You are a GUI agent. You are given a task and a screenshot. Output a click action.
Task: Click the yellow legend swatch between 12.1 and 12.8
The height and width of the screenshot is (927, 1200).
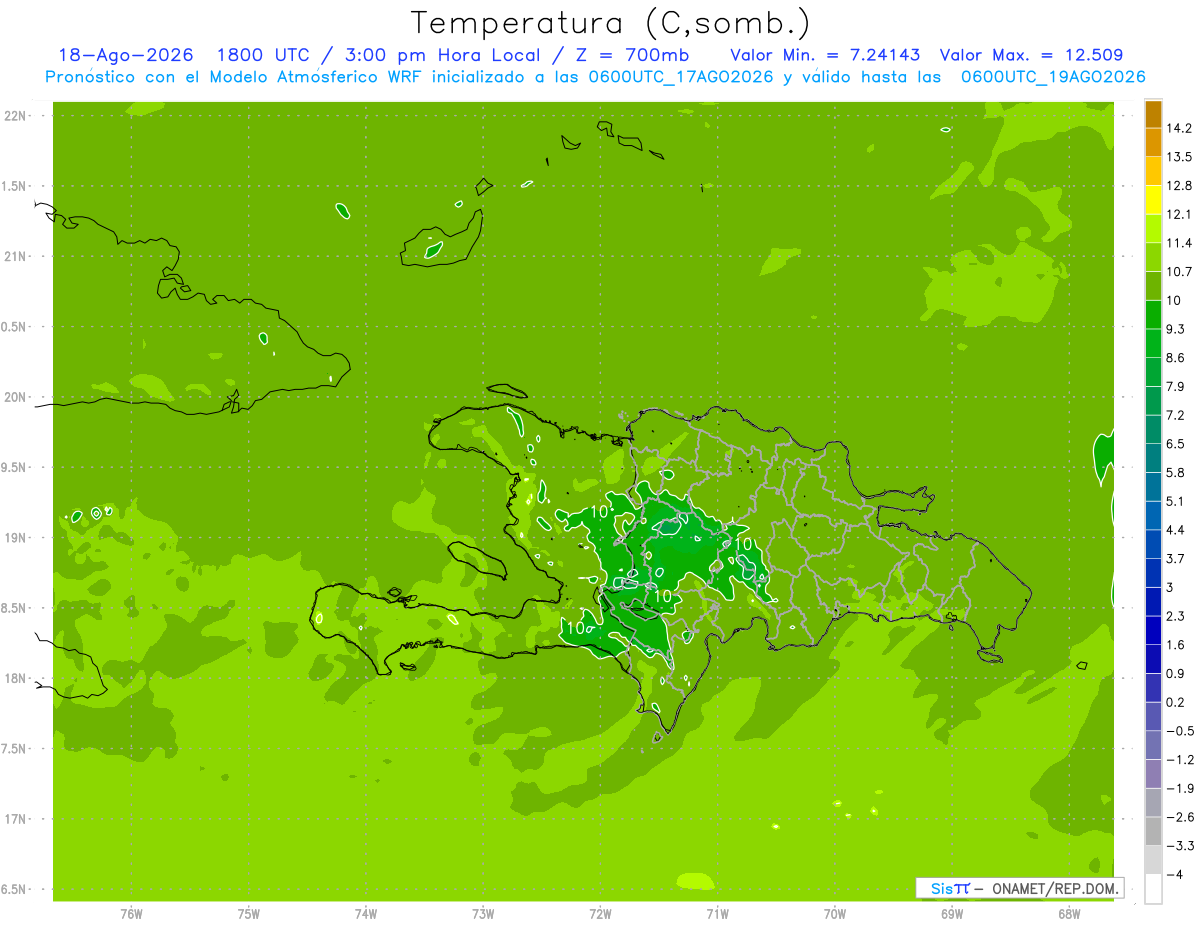point(1152,200)
